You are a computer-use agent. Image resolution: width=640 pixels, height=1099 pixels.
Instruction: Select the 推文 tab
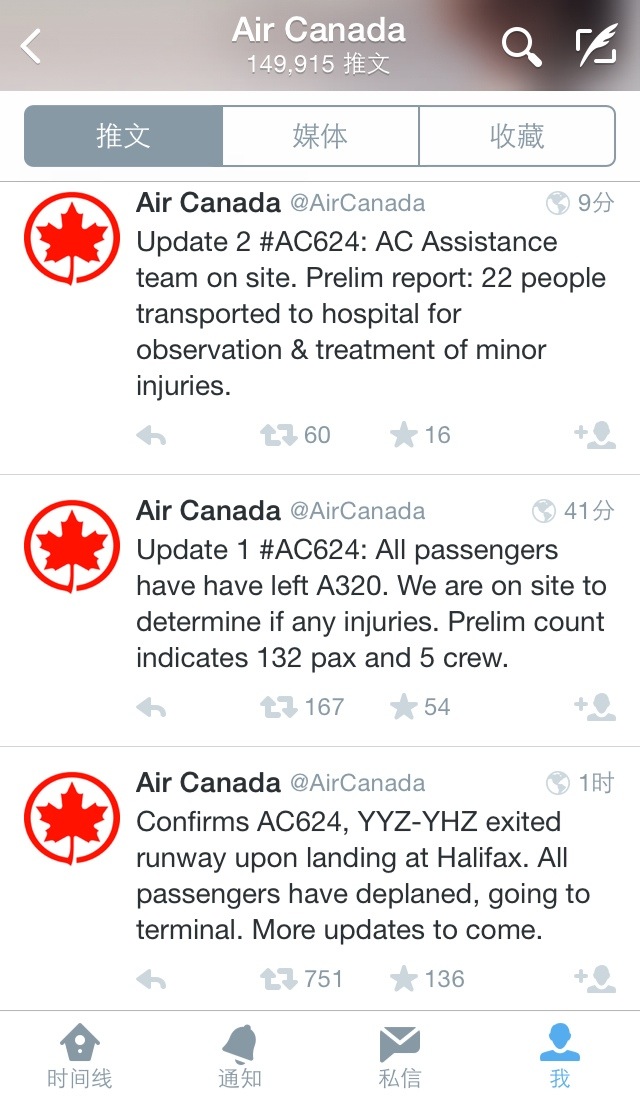tap(123, 136)
